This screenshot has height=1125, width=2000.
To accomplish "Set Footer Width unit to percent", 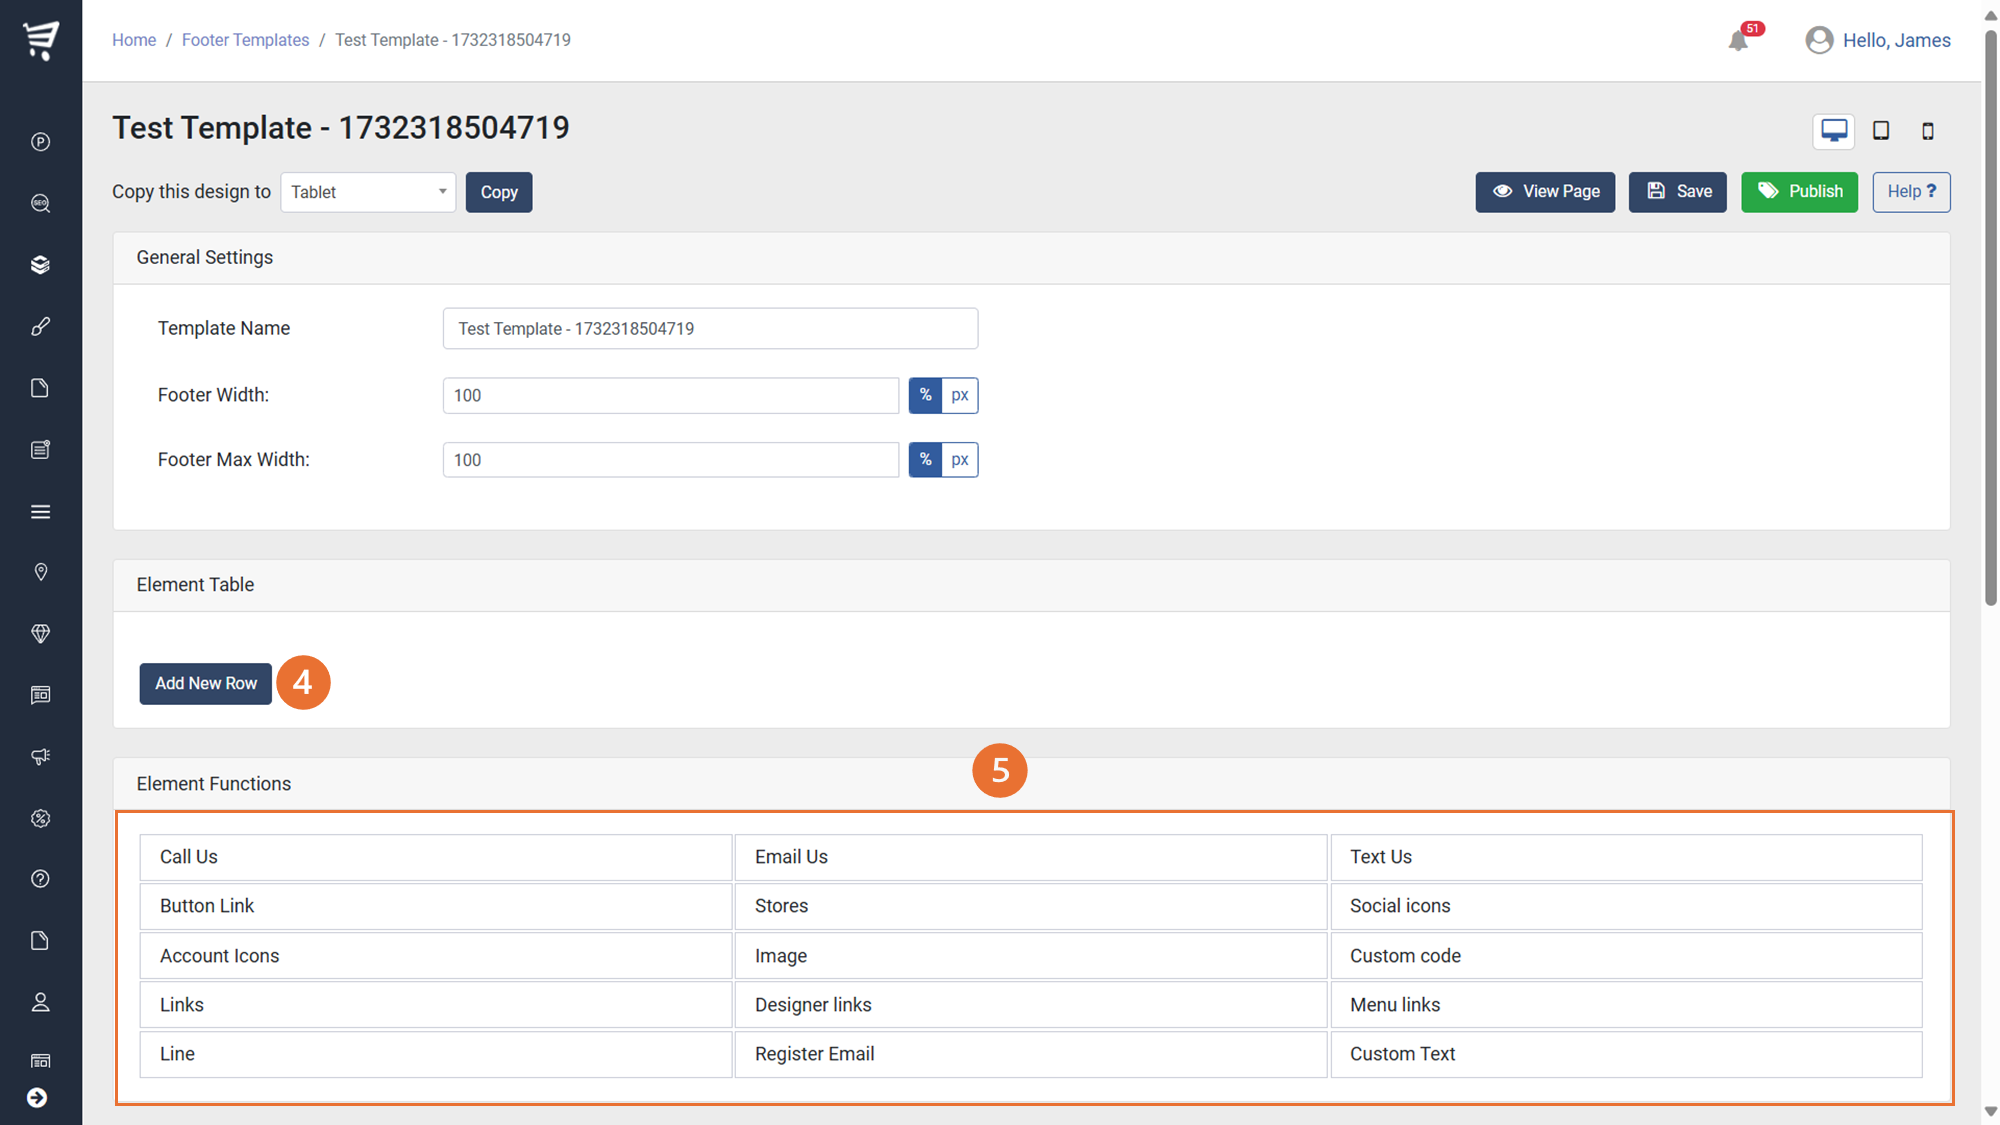I will pos(925,395).
